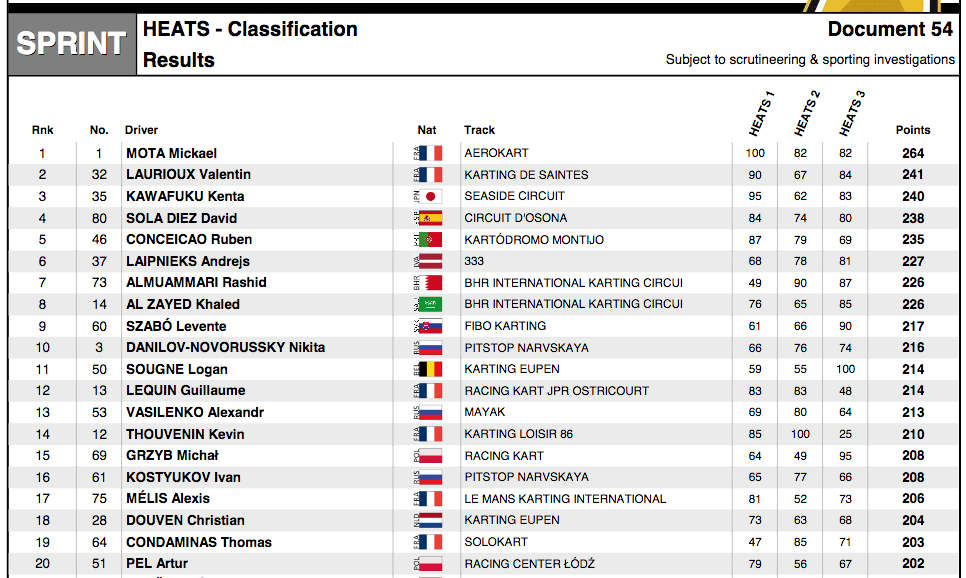Viewport: 966px width, 578px height.
Task: Select the HEATS 1 column header
Action: 761,114
